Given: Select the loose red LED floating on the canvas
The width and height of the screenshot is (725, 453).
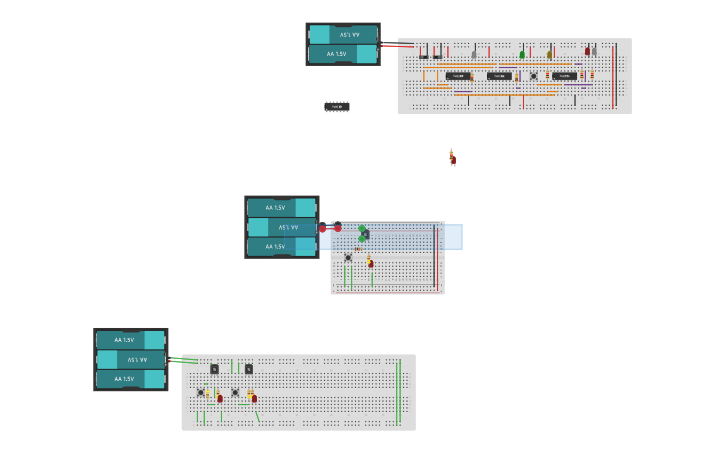Looking at the screenshot, I should point(453,158).
